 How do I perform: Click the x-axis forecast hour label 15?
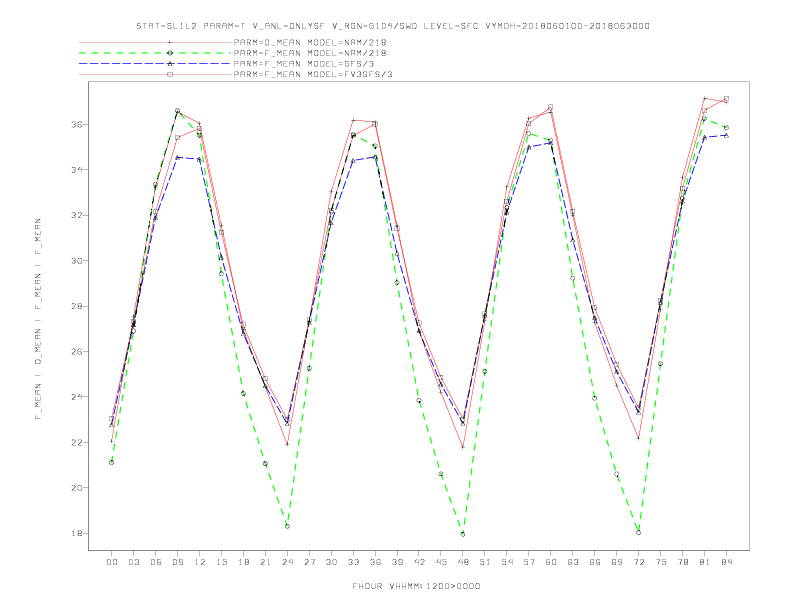click(221, 562)
